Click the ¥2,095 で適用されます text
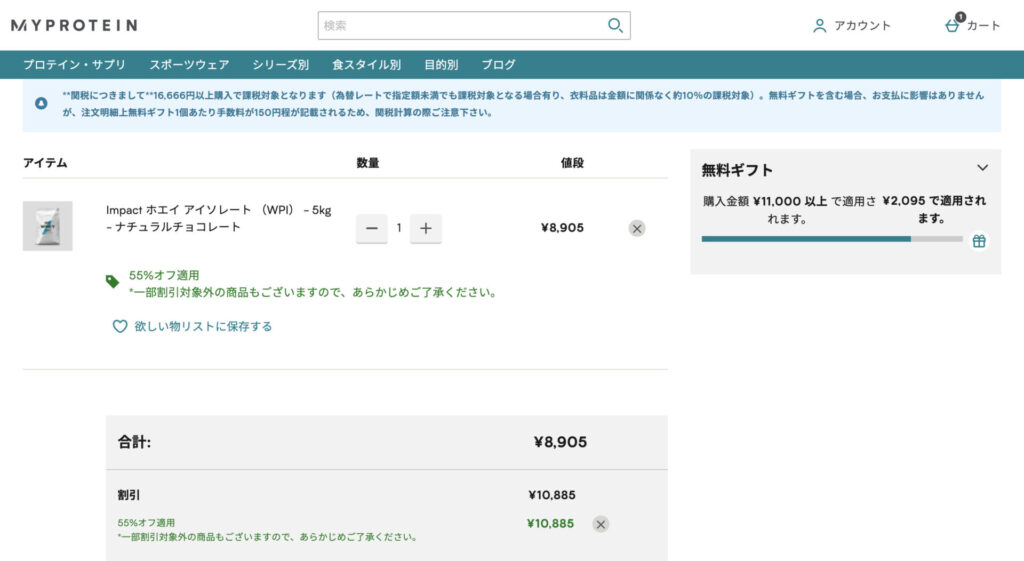Viewport: 1024px width, 561px height. tap(934, 210)
